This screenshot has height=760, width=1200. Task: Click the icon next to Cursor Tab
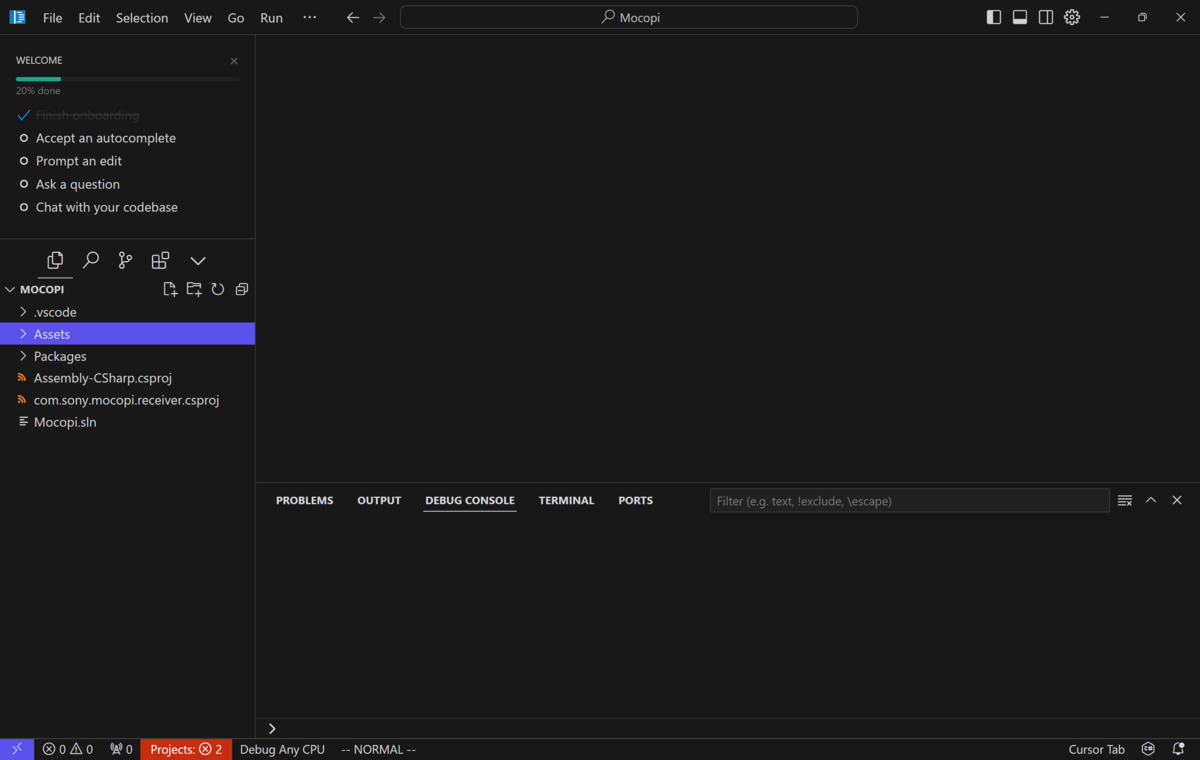pos(1148,749)
